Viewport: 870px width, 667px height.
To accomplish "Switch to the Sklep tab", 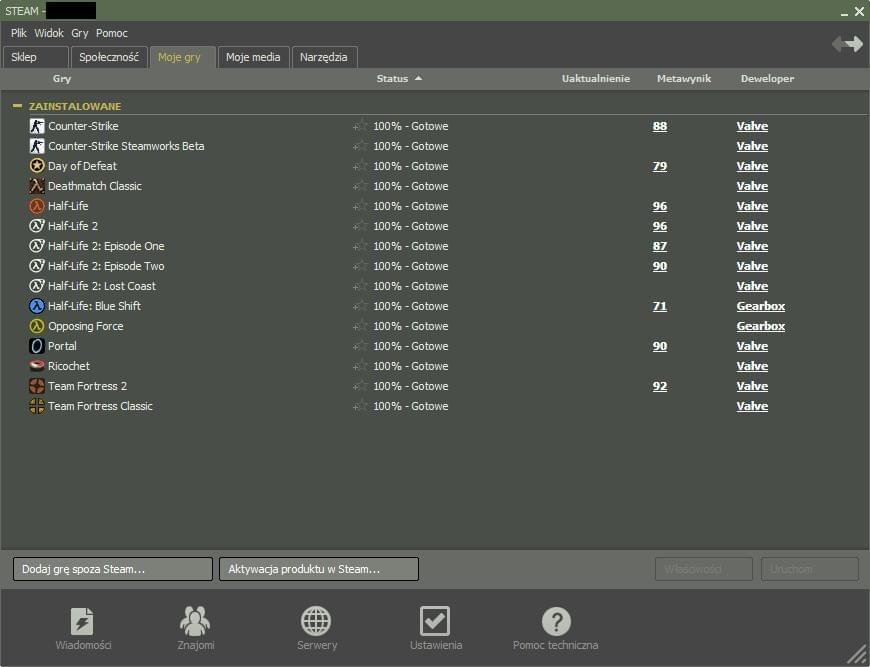I will [36, 57].
